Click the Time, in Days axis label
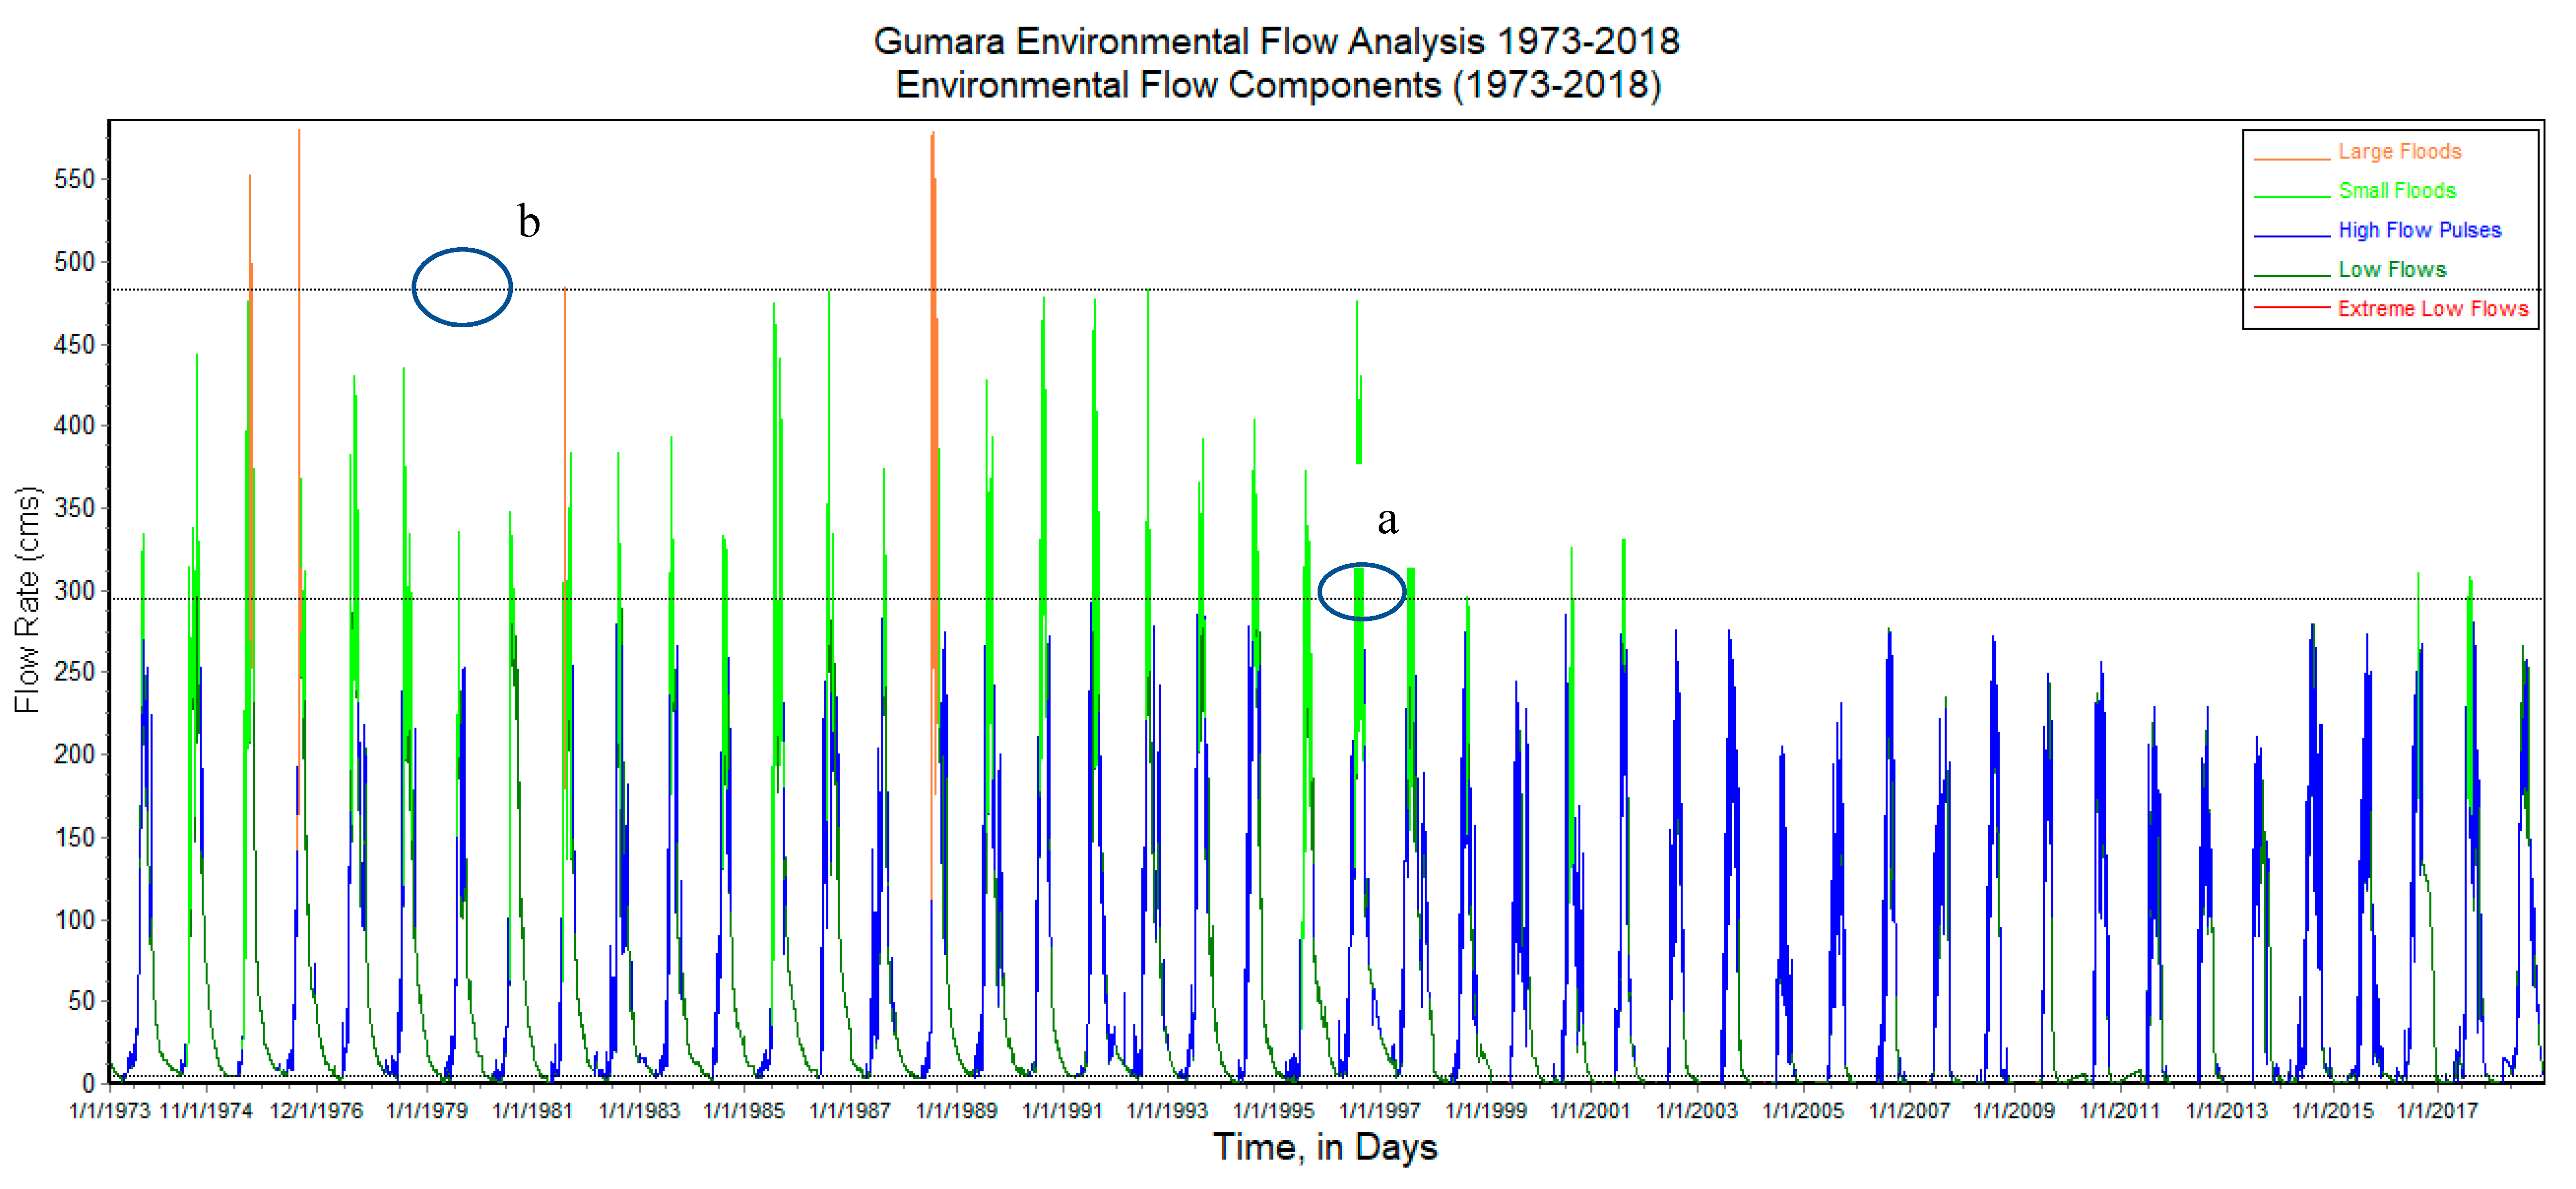The image size is (2576, 1189). [1324, 1147]
